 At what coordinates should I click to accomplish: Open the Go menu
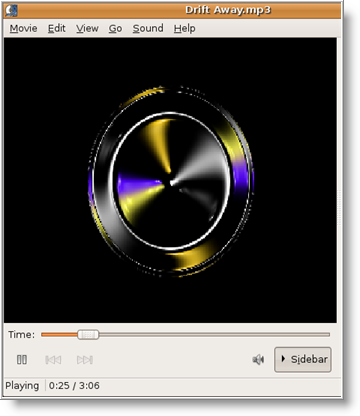point(115,29)
